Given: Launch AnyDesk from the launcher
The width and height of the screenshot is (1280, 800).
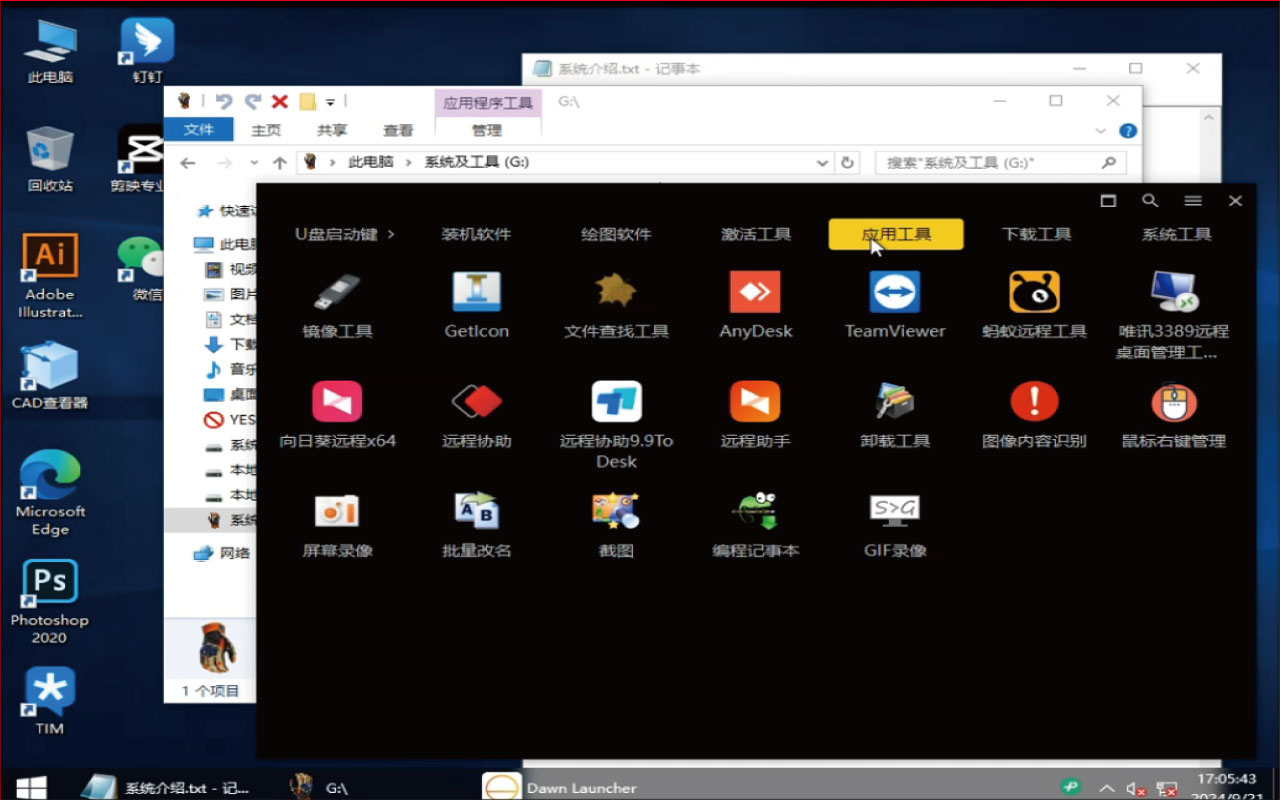Looking at the screenshot, I should click(x=756, y=305).
